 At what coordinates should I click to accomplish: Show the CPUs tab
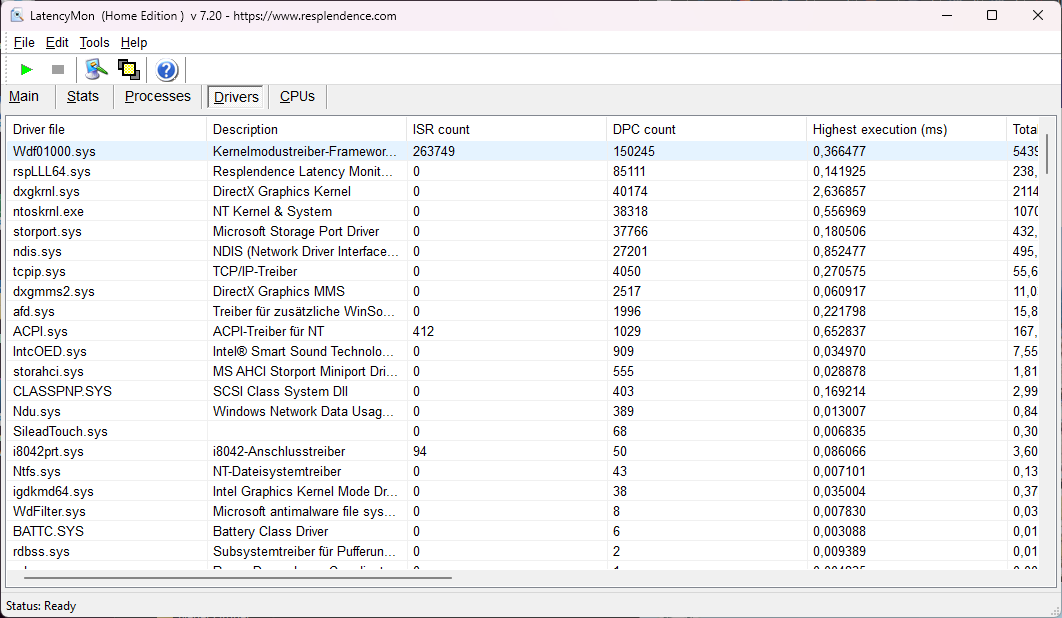(297, 96)
